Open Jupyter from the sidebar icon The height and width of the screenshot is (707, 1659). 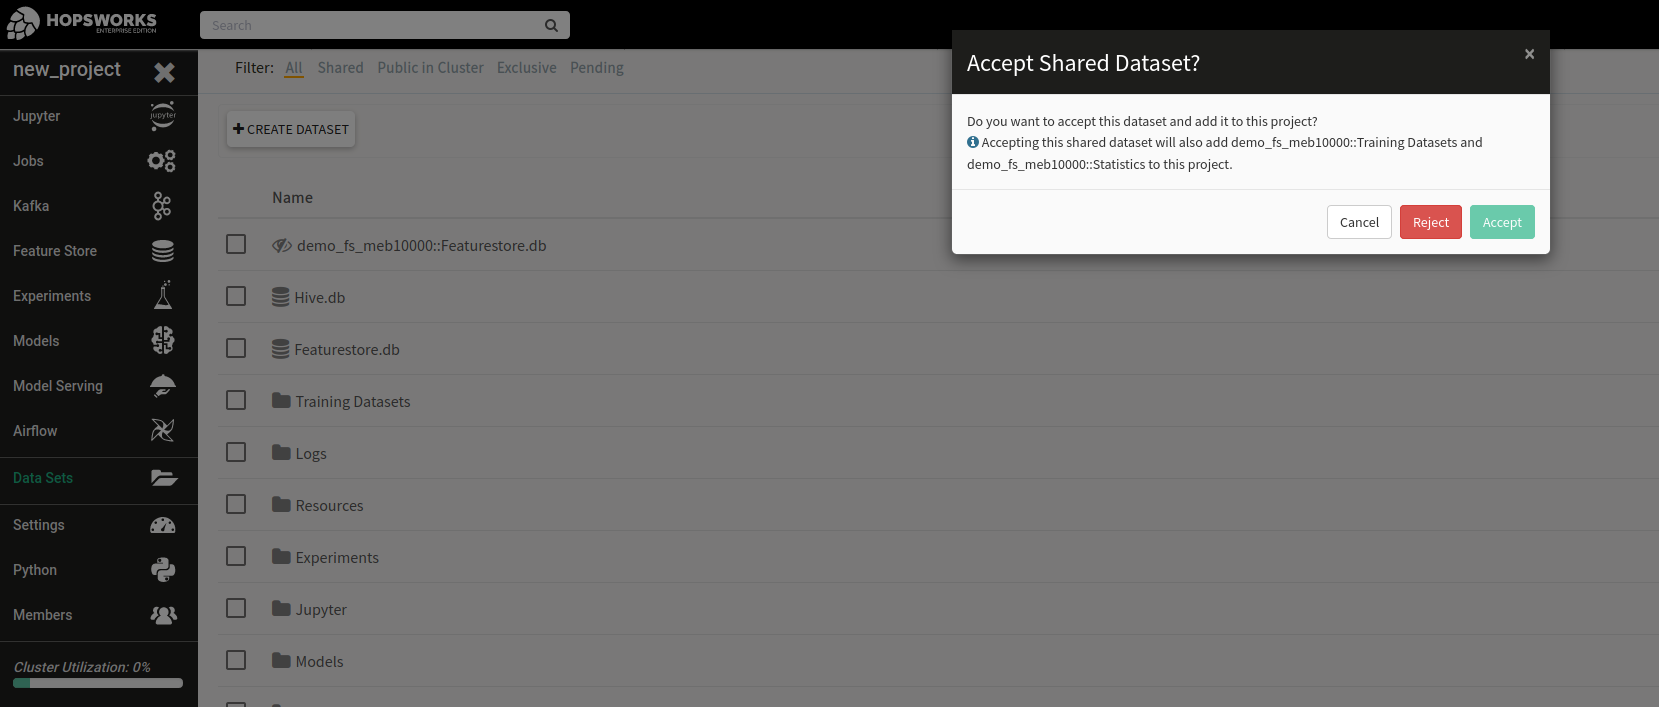[163, 116]
